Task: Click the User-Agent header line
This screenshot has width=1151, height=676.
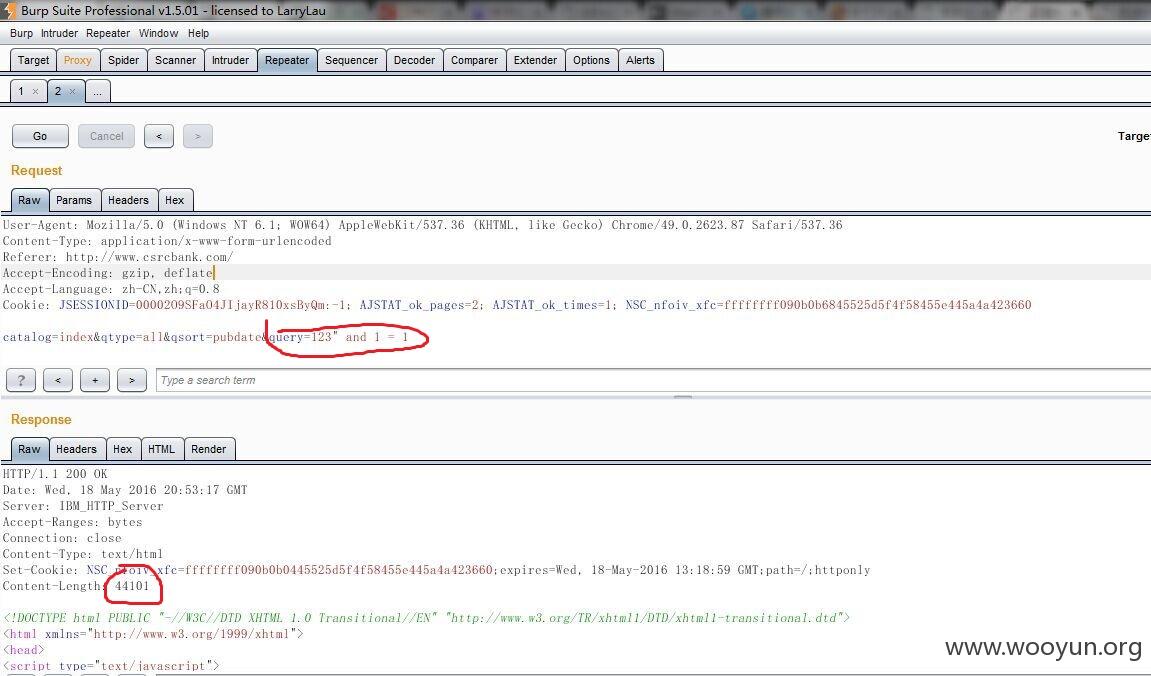Action: (422, 225)
